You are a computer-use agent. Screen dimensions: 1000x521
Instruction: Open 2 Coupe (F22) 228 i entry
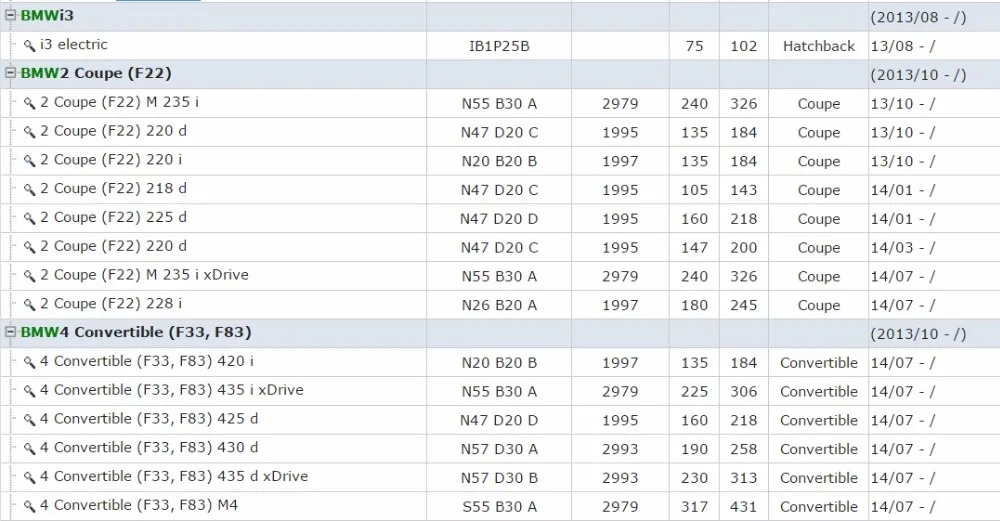pyautogui.click(x=111, y=304)
